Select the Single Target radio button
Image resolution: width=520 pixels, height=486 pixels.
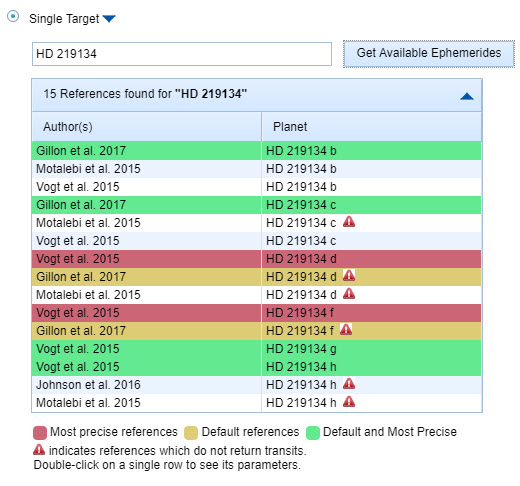pyautogui.click(x=13, y=16)
